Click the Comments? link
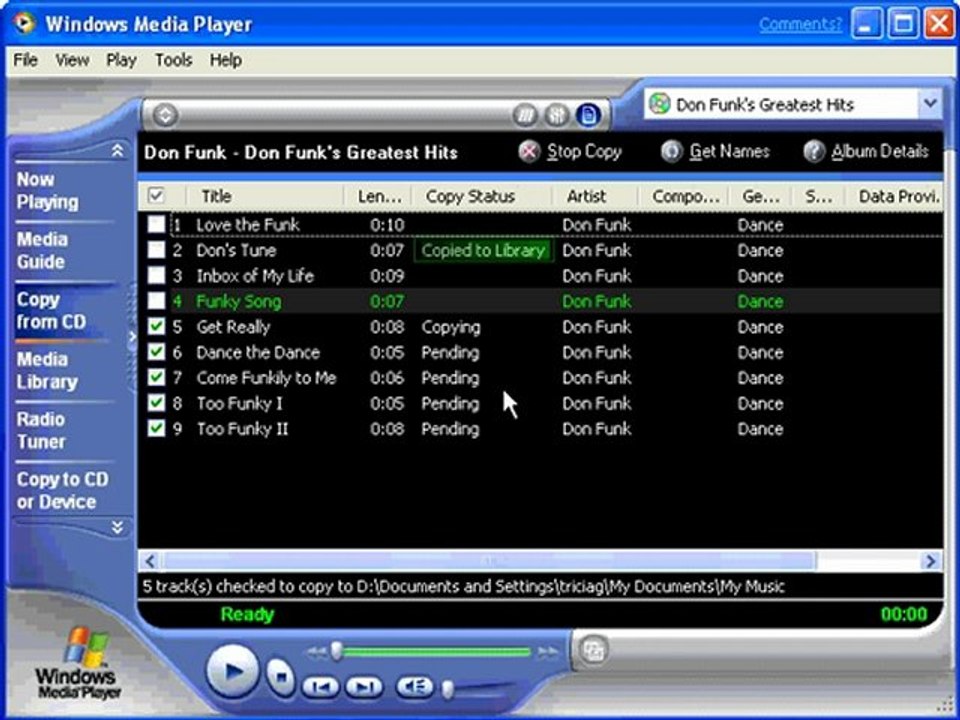 click(800, 24)
